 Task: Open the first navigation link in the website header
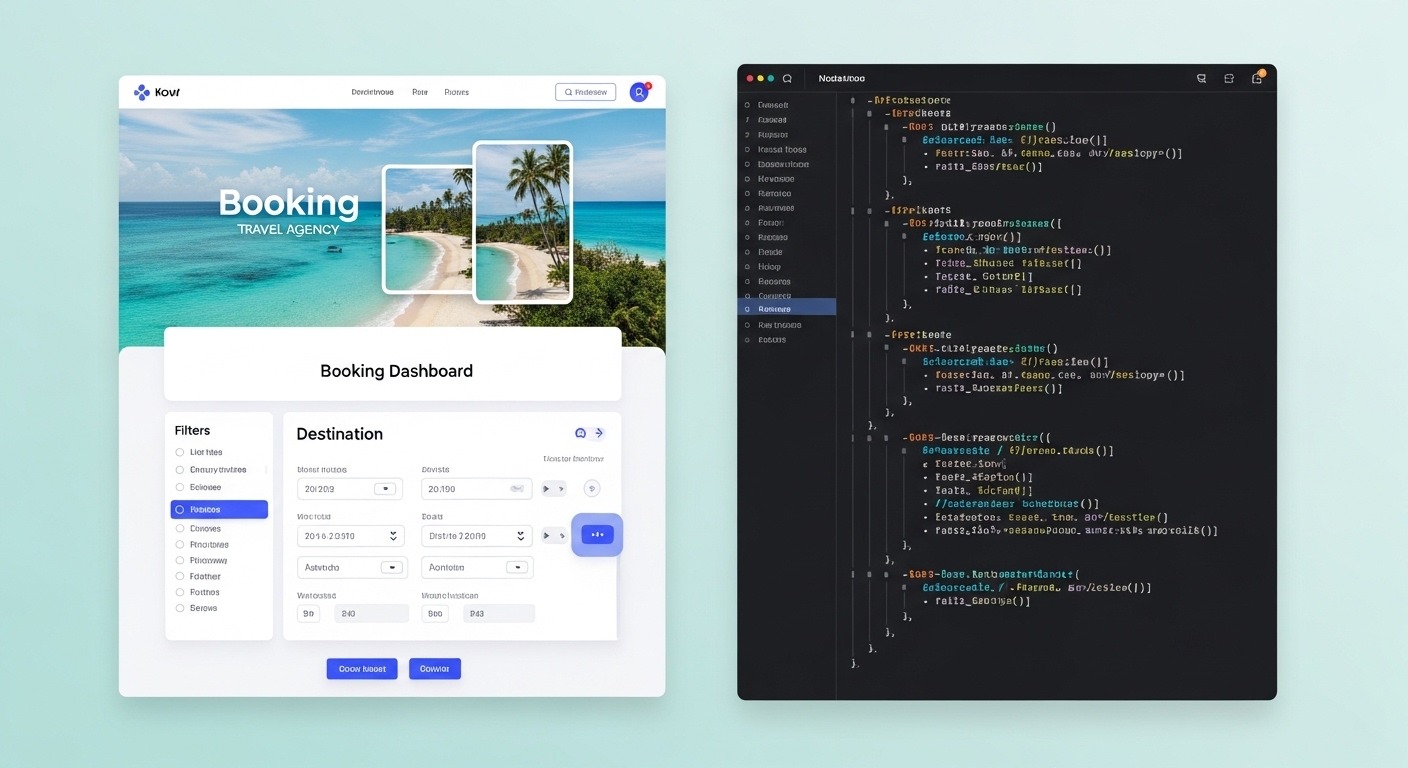pos(372,92)
